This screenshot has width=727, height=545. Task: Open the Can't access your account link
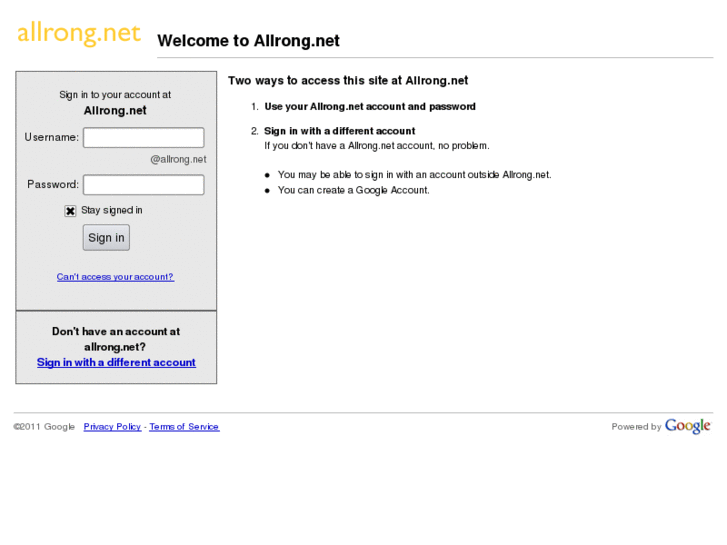pos(115,277)
